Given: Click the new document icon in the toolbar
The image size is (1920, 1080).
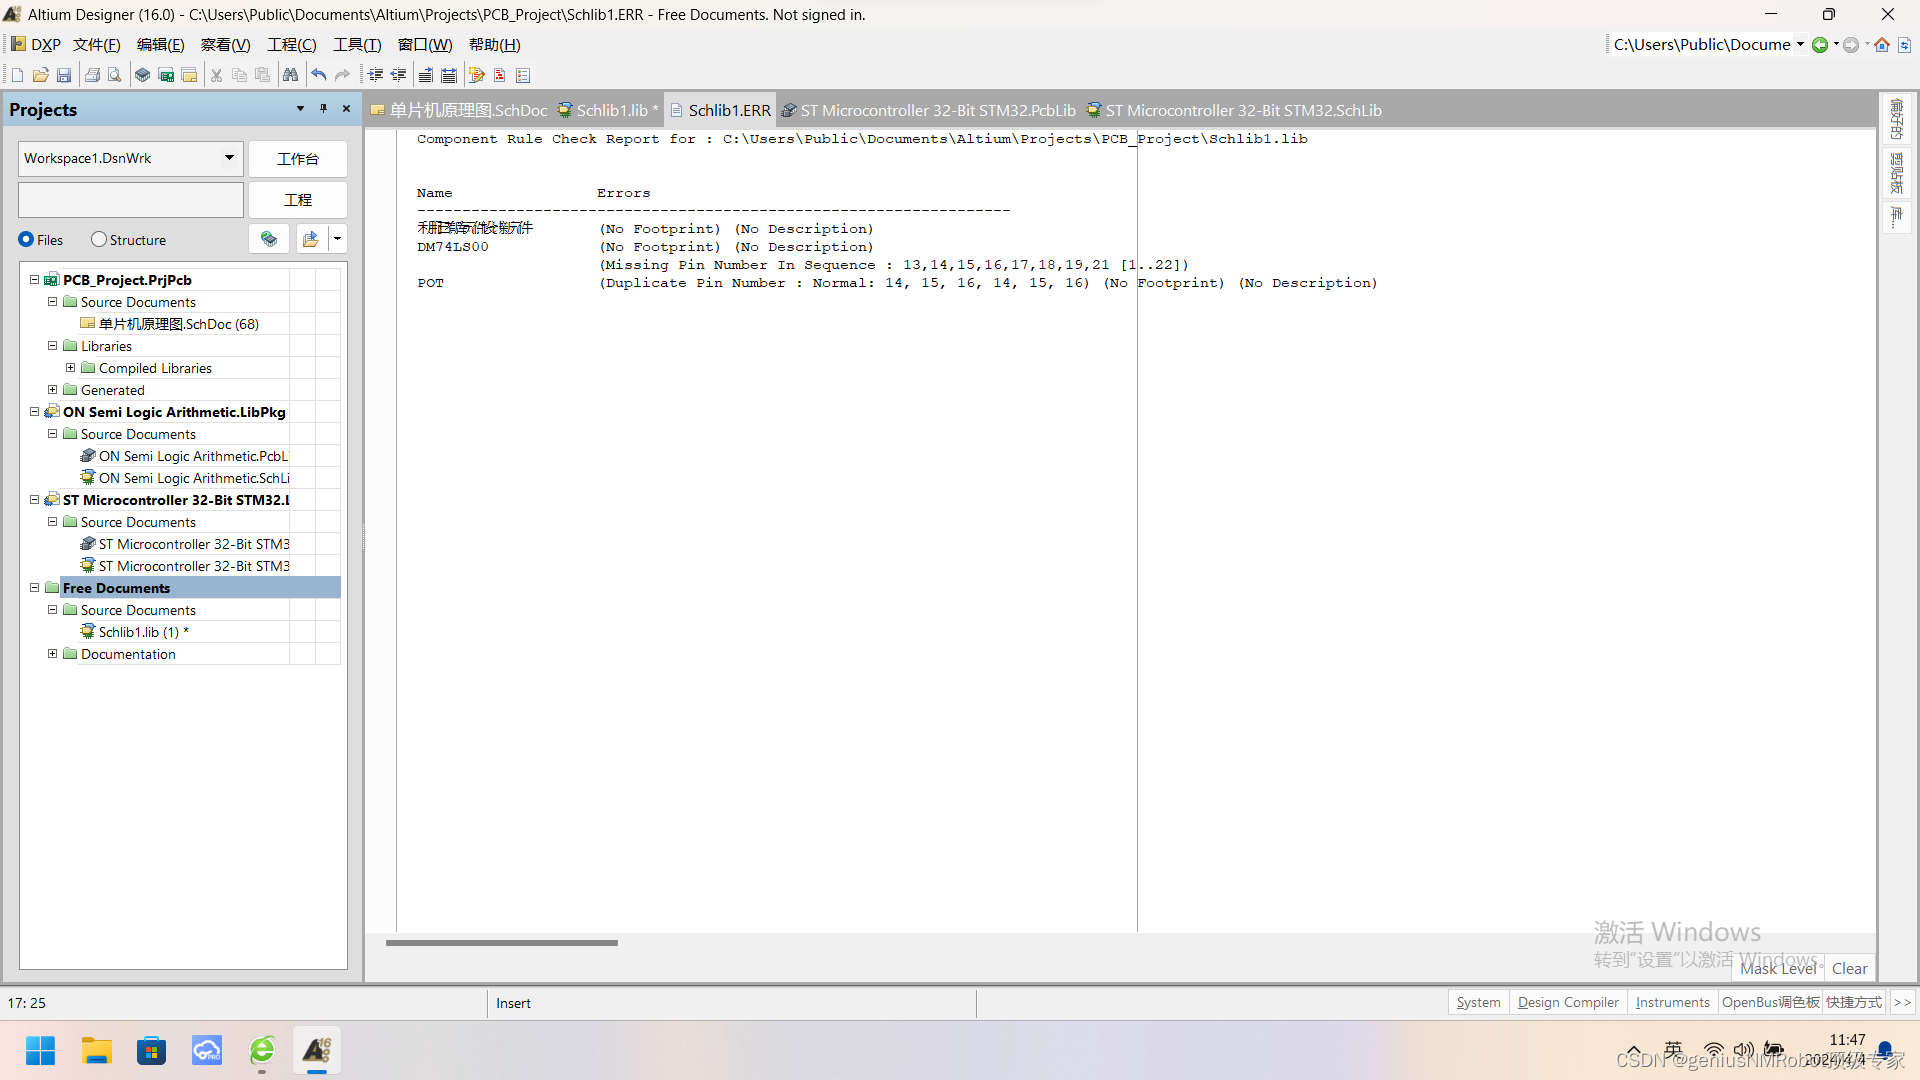Looking at the screenshot, I should tap(17, 75).
